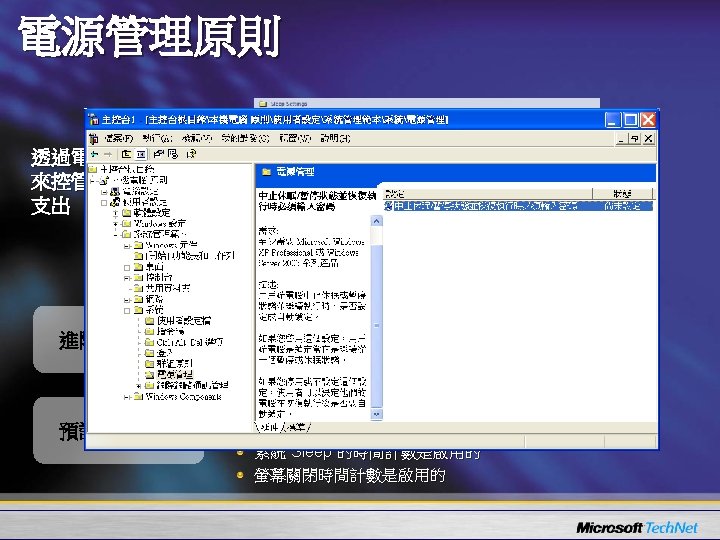This screenshot has height=540, width=720.
Task: Expand the 控制台 folder
Action: click(x=127, y=277)
